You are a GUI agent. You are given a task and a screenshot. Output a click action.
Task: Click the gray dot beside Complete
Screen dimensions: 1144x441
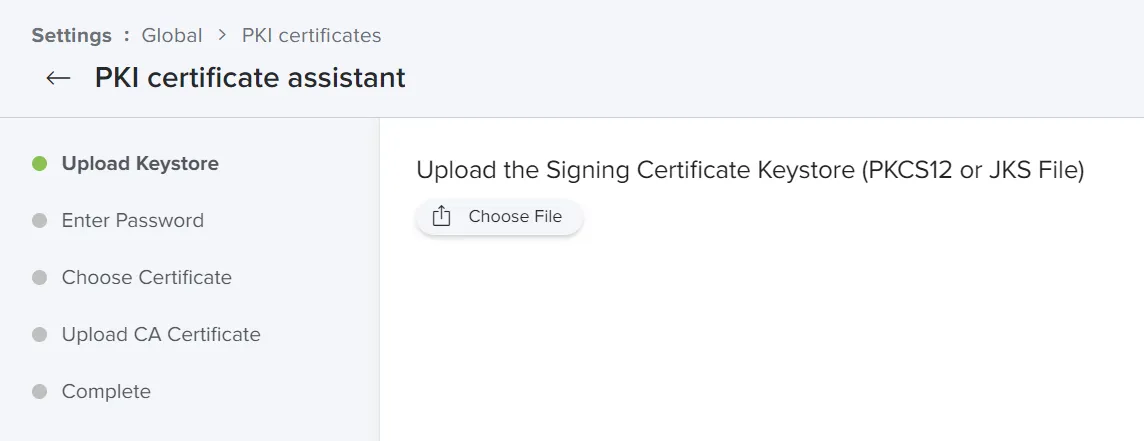pos(40,391)
